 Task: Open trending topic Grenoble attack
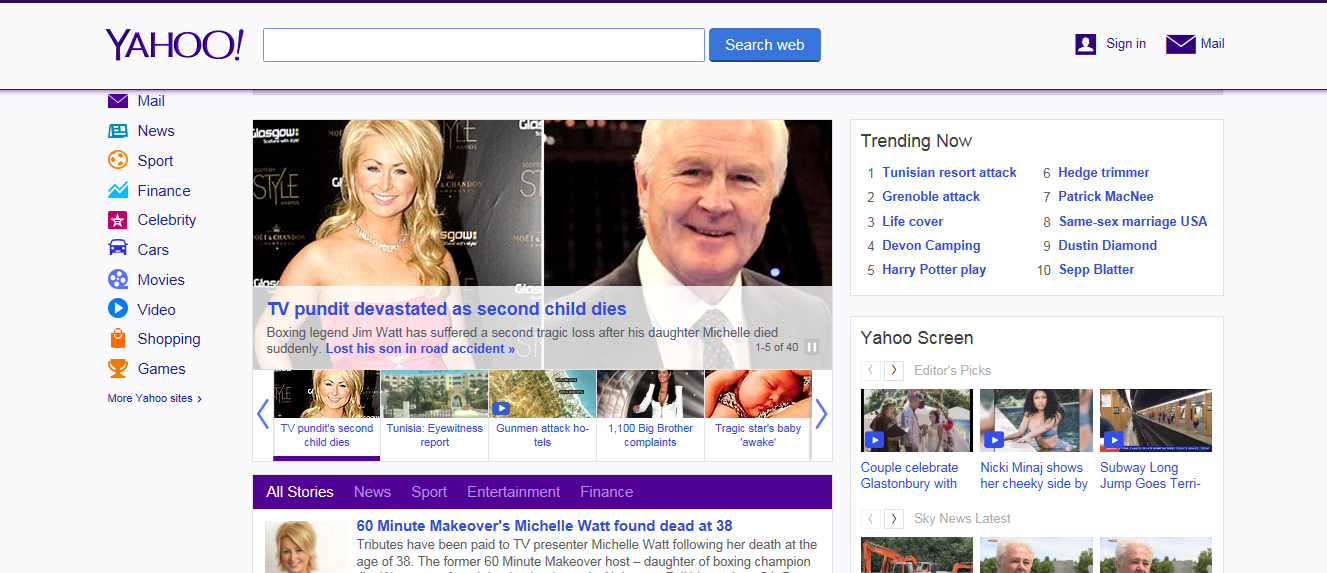[931, 197]
